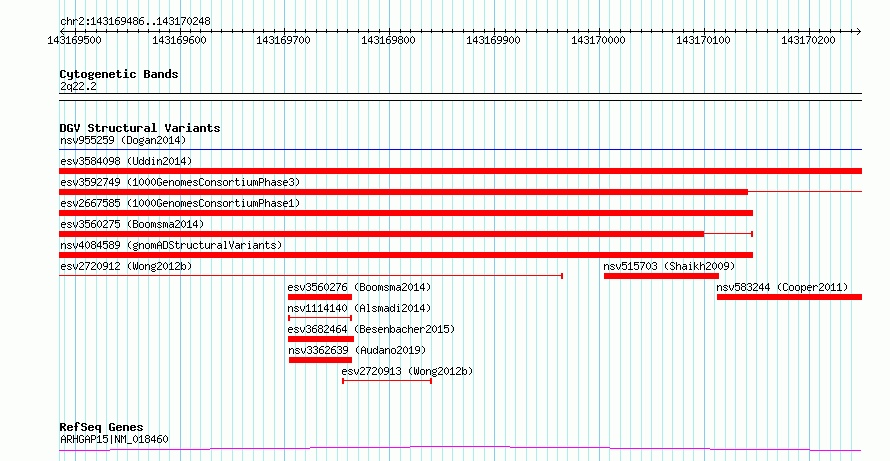This screenshot has width=890, height=461.
Task: Click ruler position 143170100
Action: point(704,40)
